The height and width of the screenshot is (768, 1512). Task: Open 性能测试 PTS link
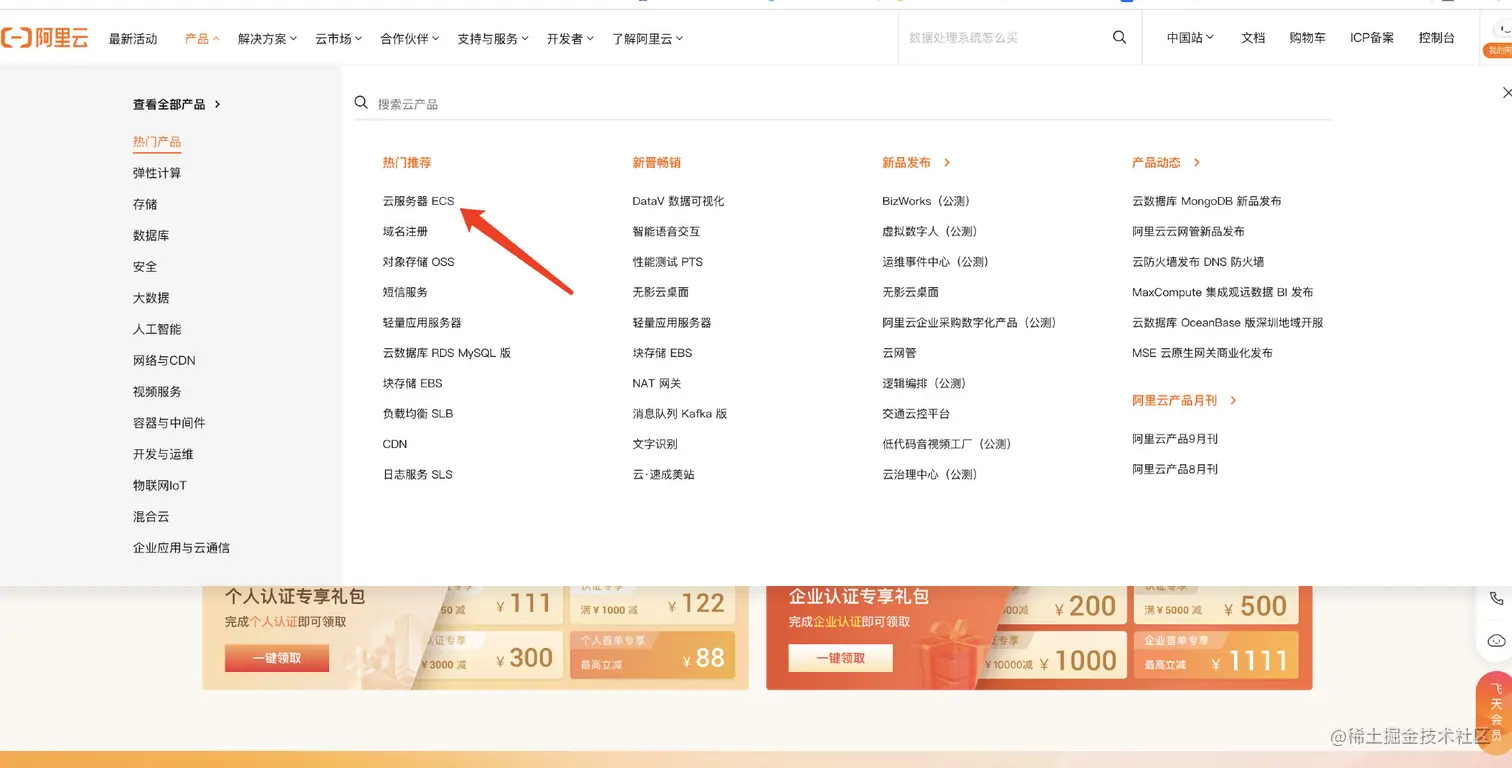668,262
